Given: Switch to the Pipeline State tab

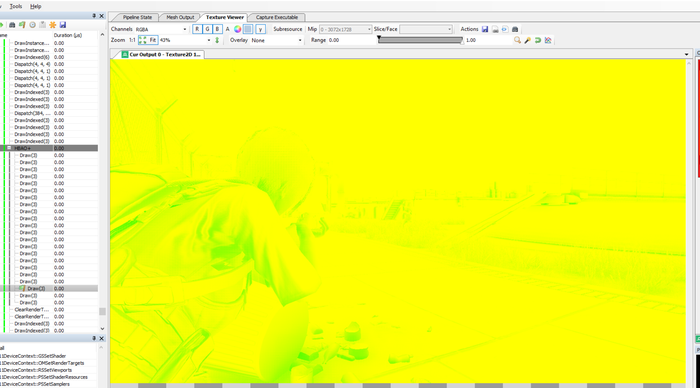Looking at the screenshot, I should pos(137,17).
